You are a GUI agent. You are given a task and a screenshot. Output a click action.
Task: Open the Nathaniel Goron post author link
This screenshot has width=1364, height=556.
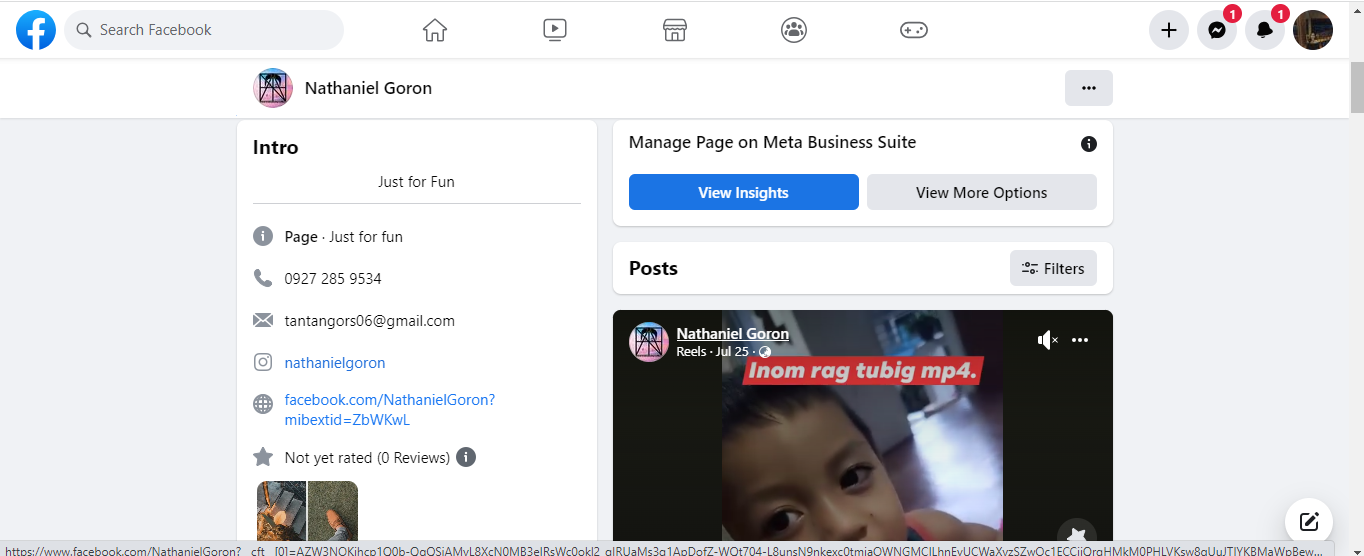pyautogui.click(x=733, y=334)
